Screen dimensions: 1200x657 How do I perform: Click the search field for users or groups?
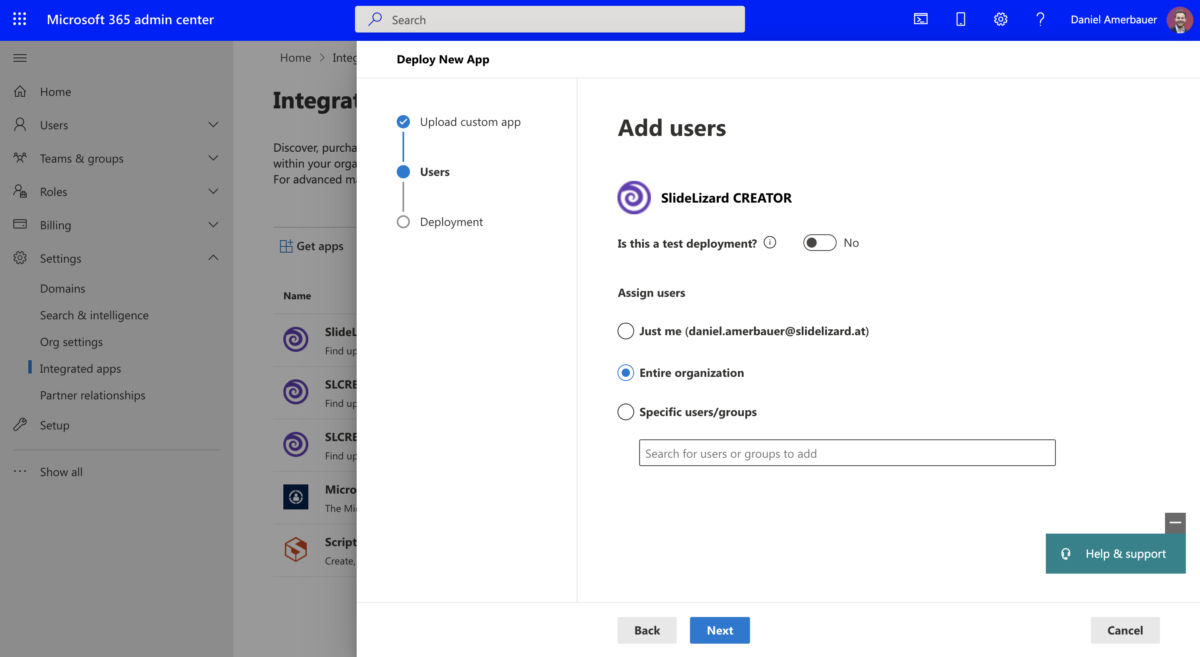point(846,452)
